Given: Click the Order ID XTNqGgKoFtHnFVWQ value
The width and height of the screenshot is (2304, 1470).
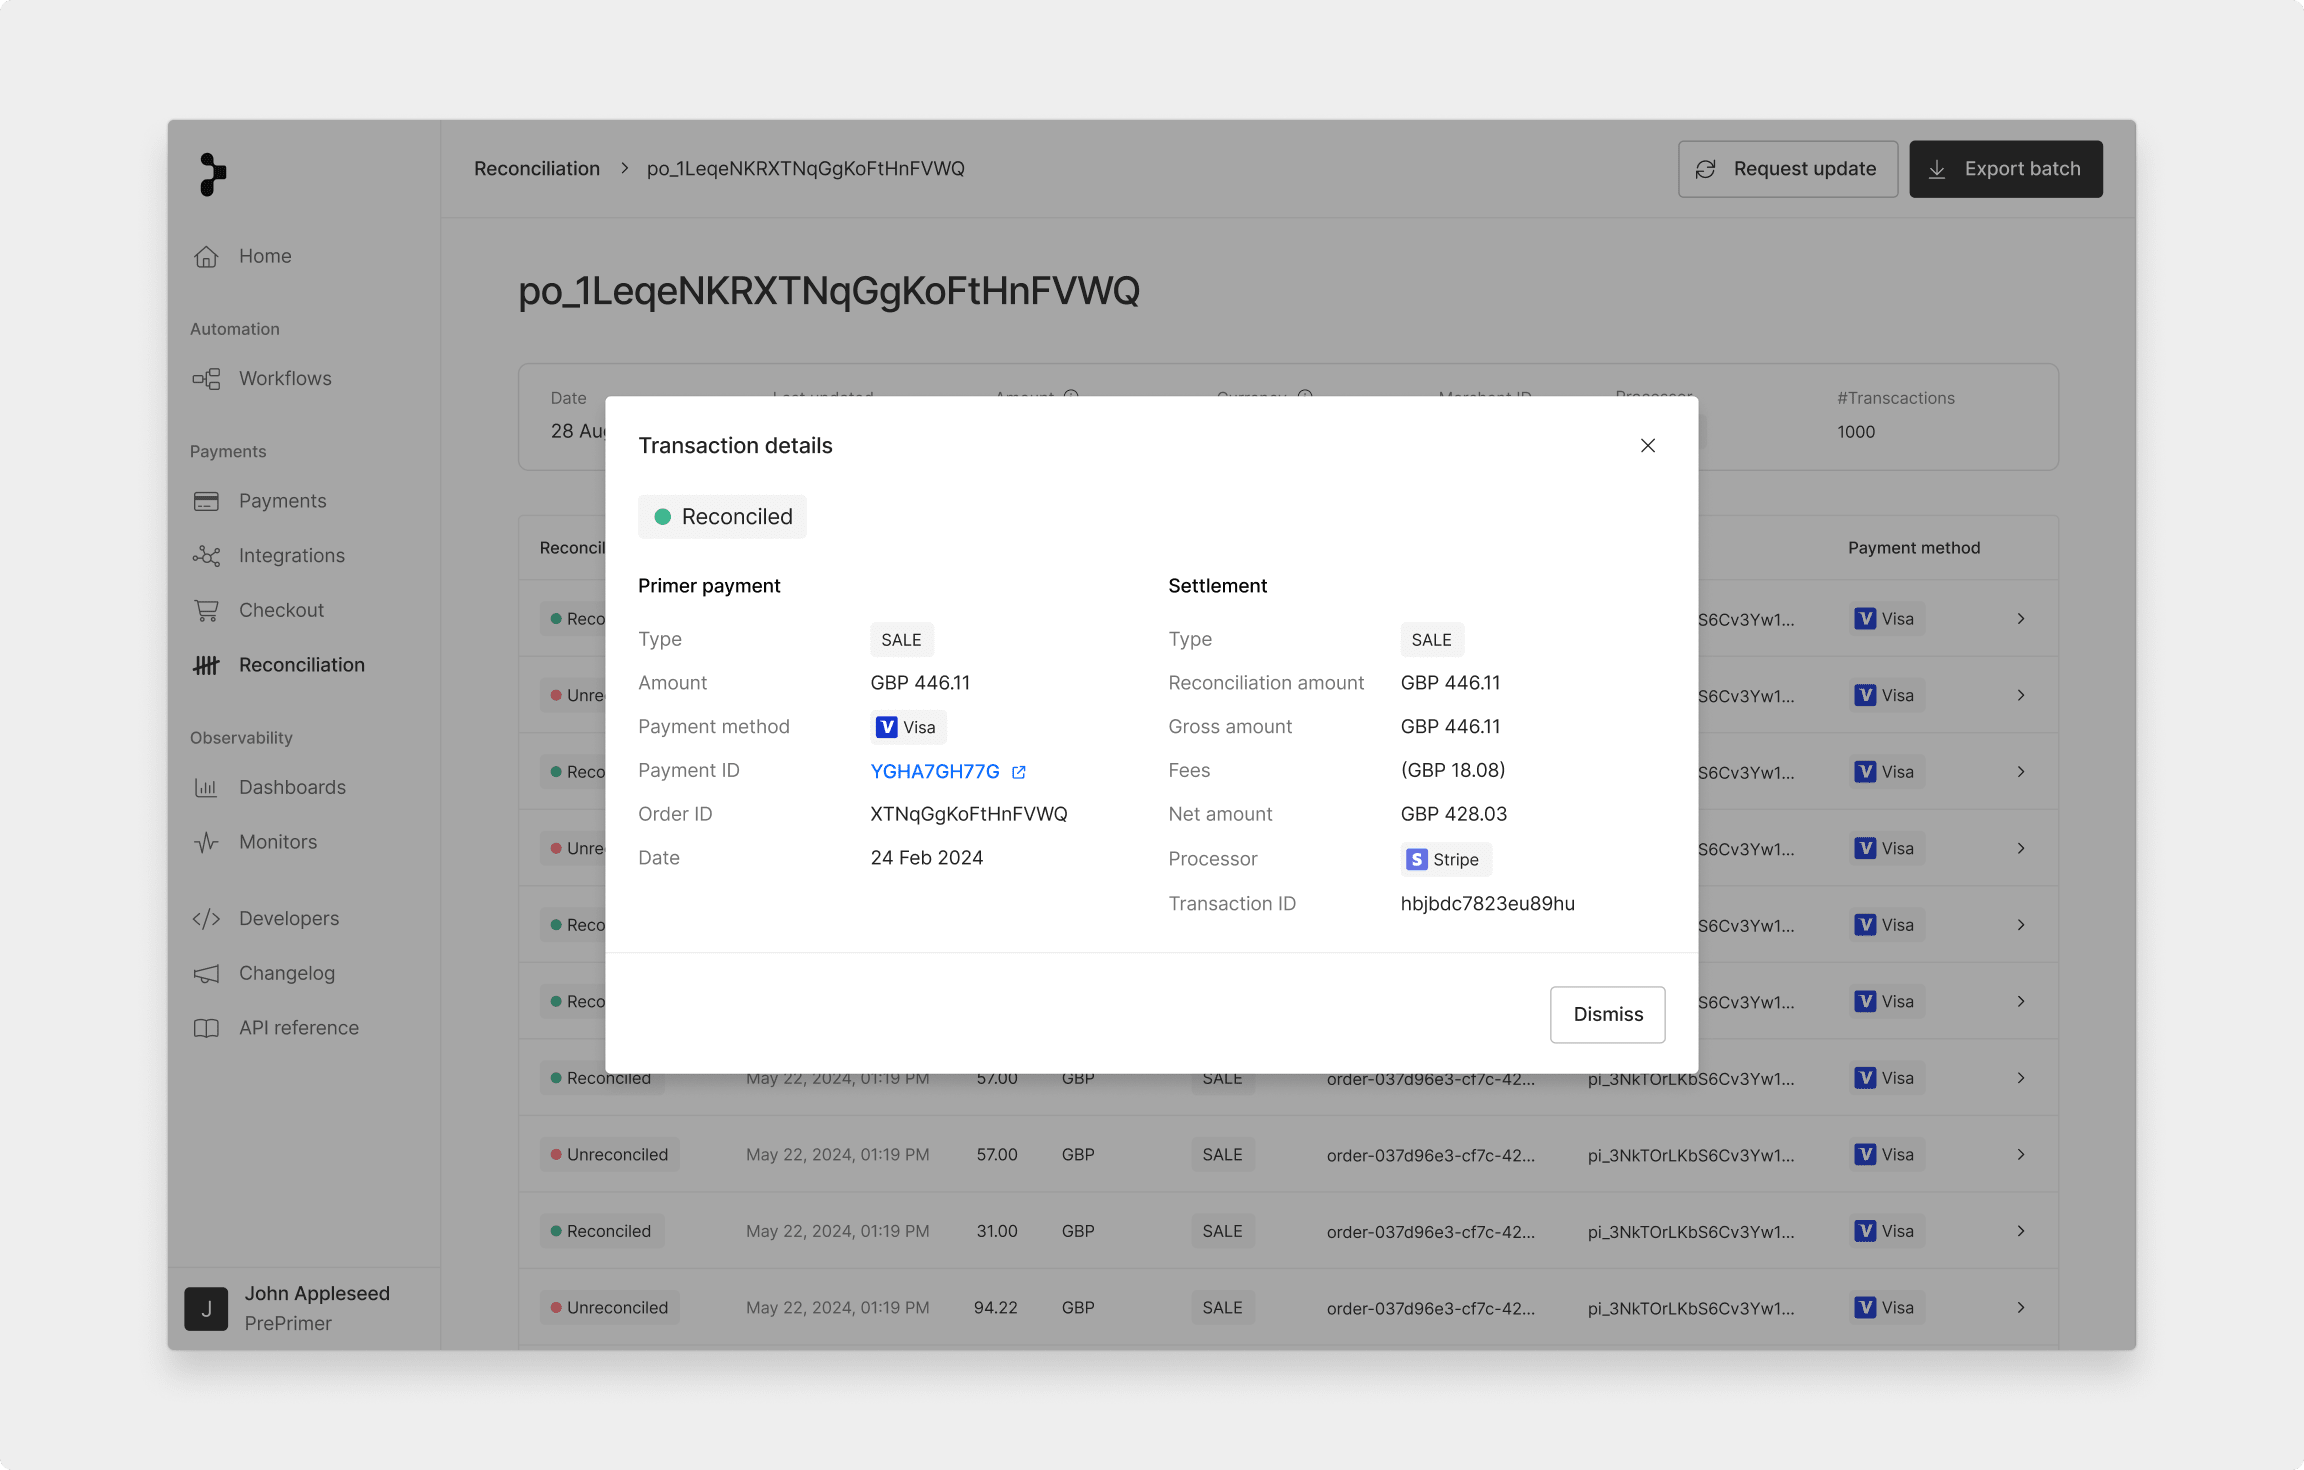Looking at the screenshot, I should pos(969,814).
